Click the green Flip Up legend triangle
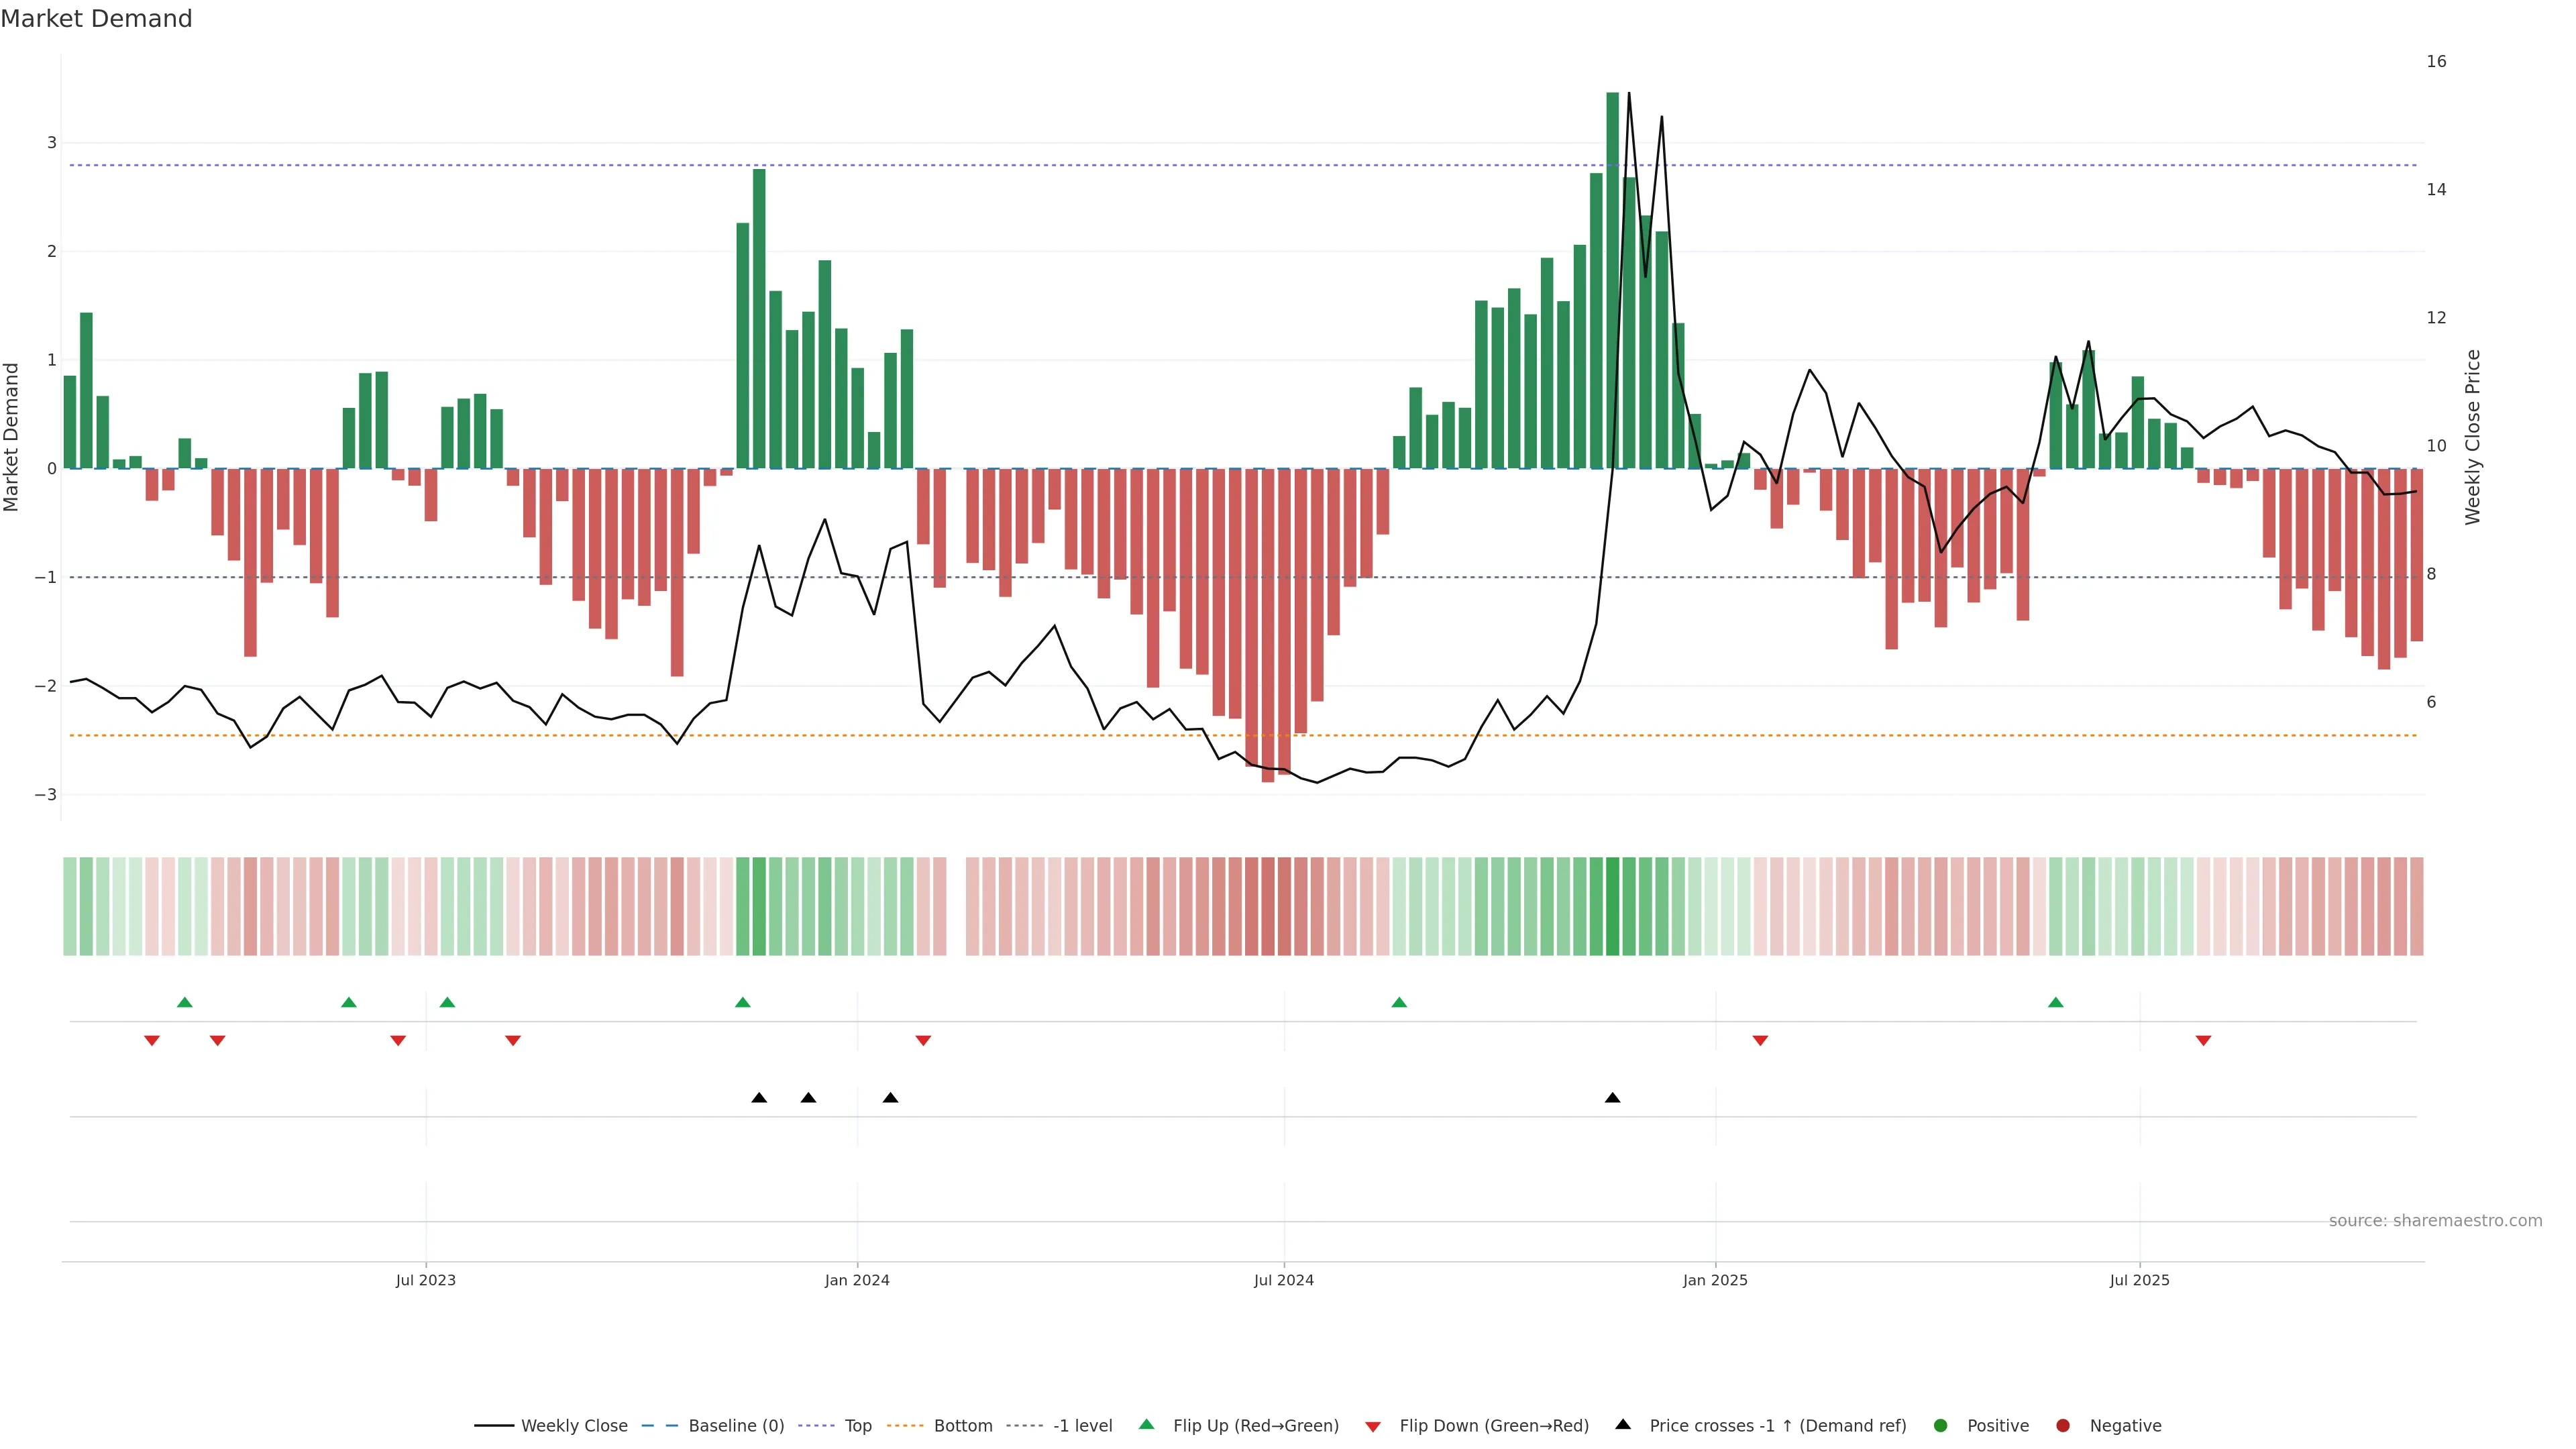The image size is (2576, 1449). [x=1146, y=1424]
